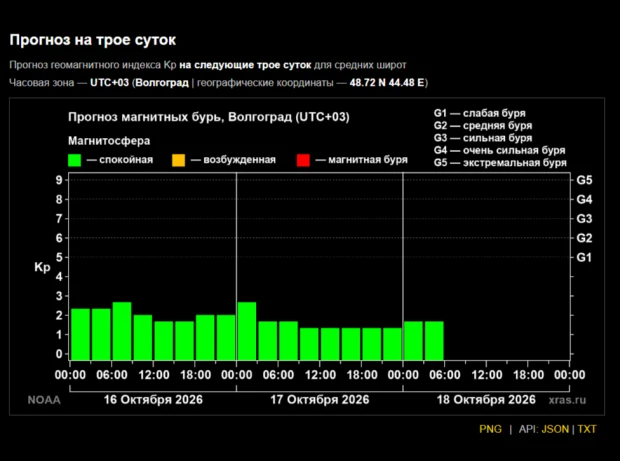Click the red 'магнитная буря' legend swatch
Viewport: 620px width, 461px height.
pyautogui.click(x=303, y=160)
